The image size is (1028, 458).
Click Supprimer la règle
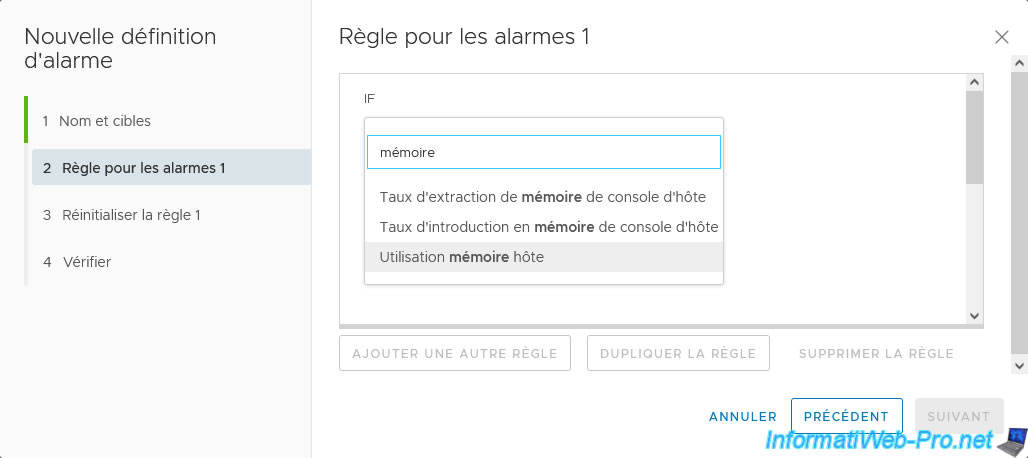point(876,353)
